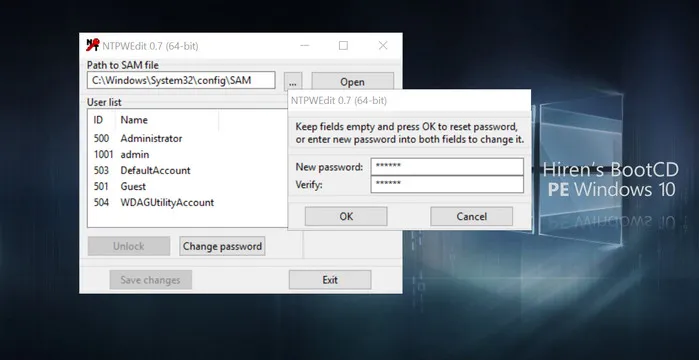Click the Verify password input field
Screen dimensions: 699x360
point(447,184)
